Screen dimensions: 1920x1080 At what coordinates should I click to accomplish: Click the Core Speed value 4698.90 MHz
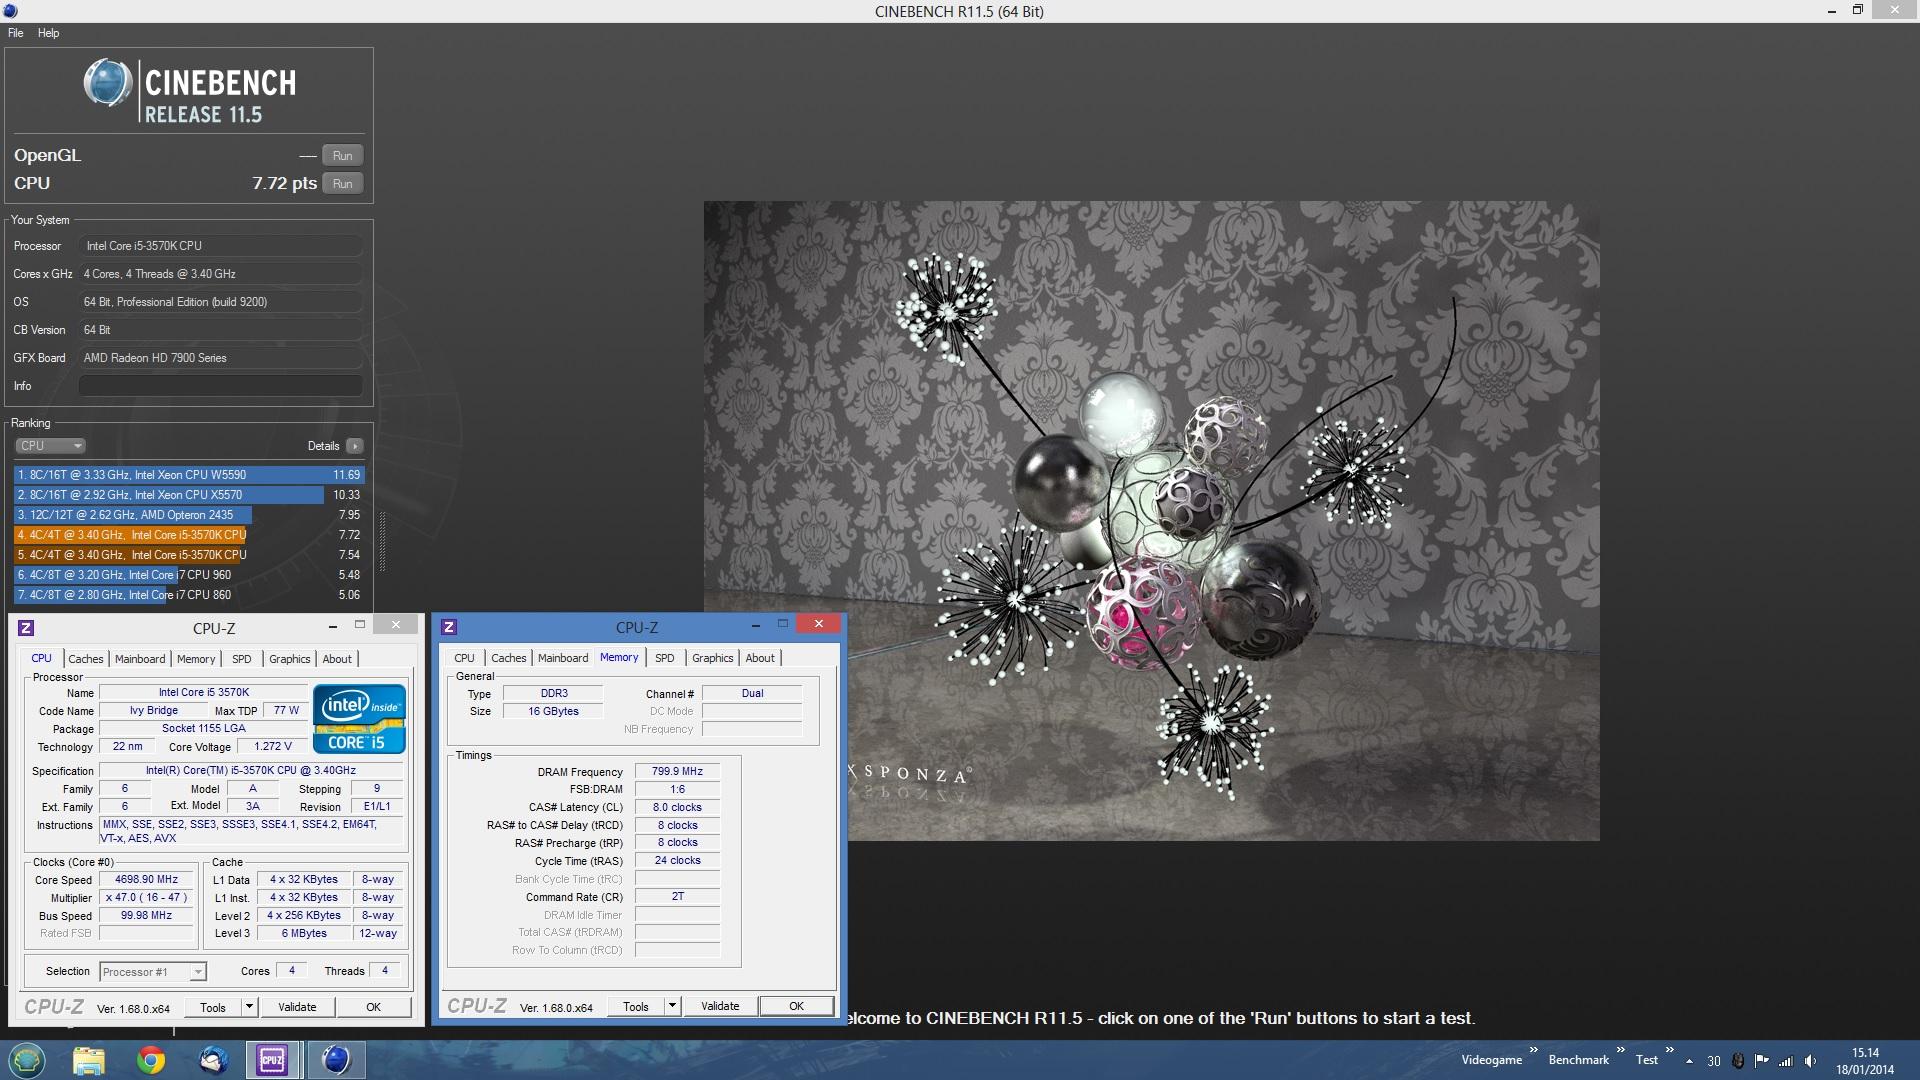(146, 880)
